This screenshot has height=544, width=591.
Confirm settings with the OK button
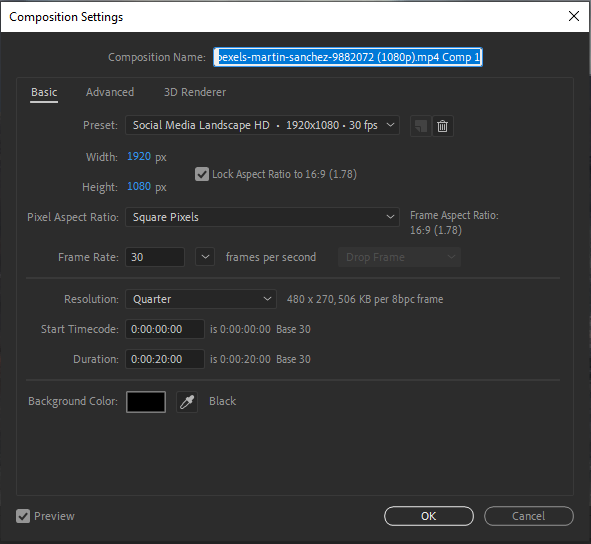[429, 516]
